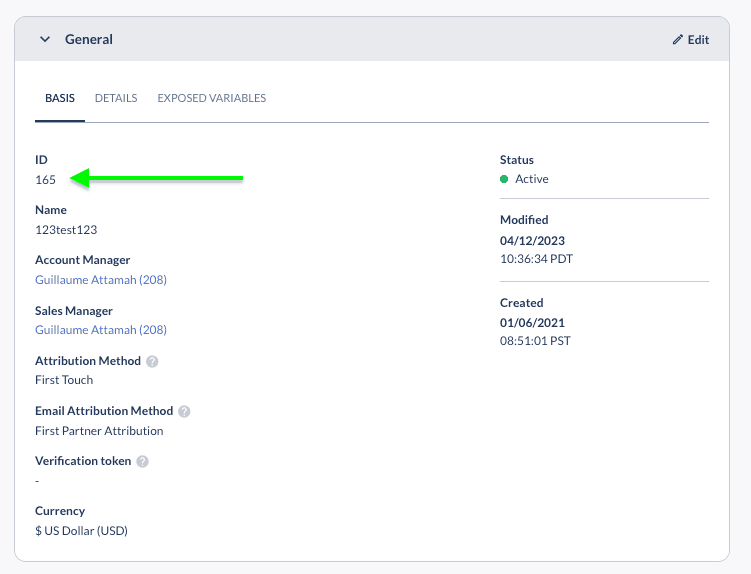Viewport: 751px width, 574px height.
Task: Collapse the General section chevron
Action: (x=45, y=39)
